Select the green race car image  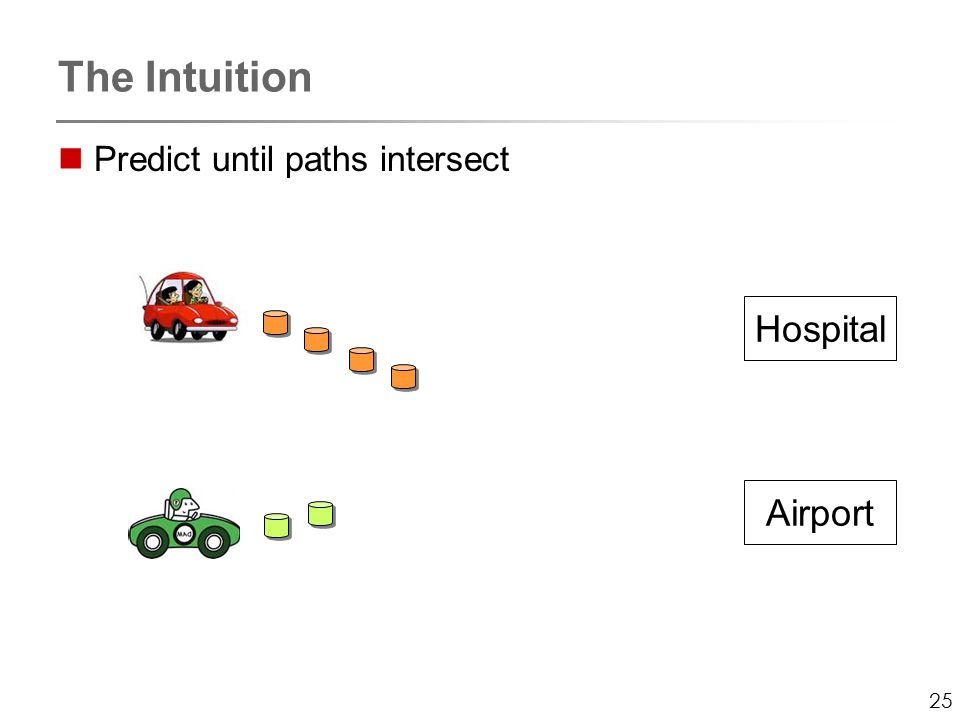click(184, 523)
